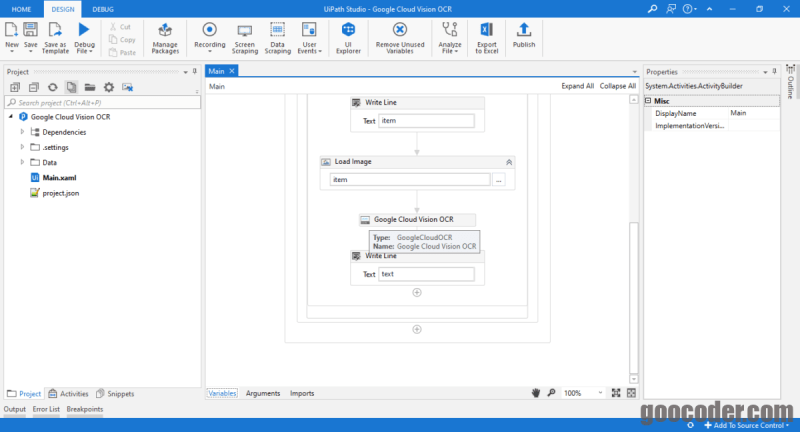Screen dimensions: 800x432
Task: Open Manage Packages
Action: point(165,38)
